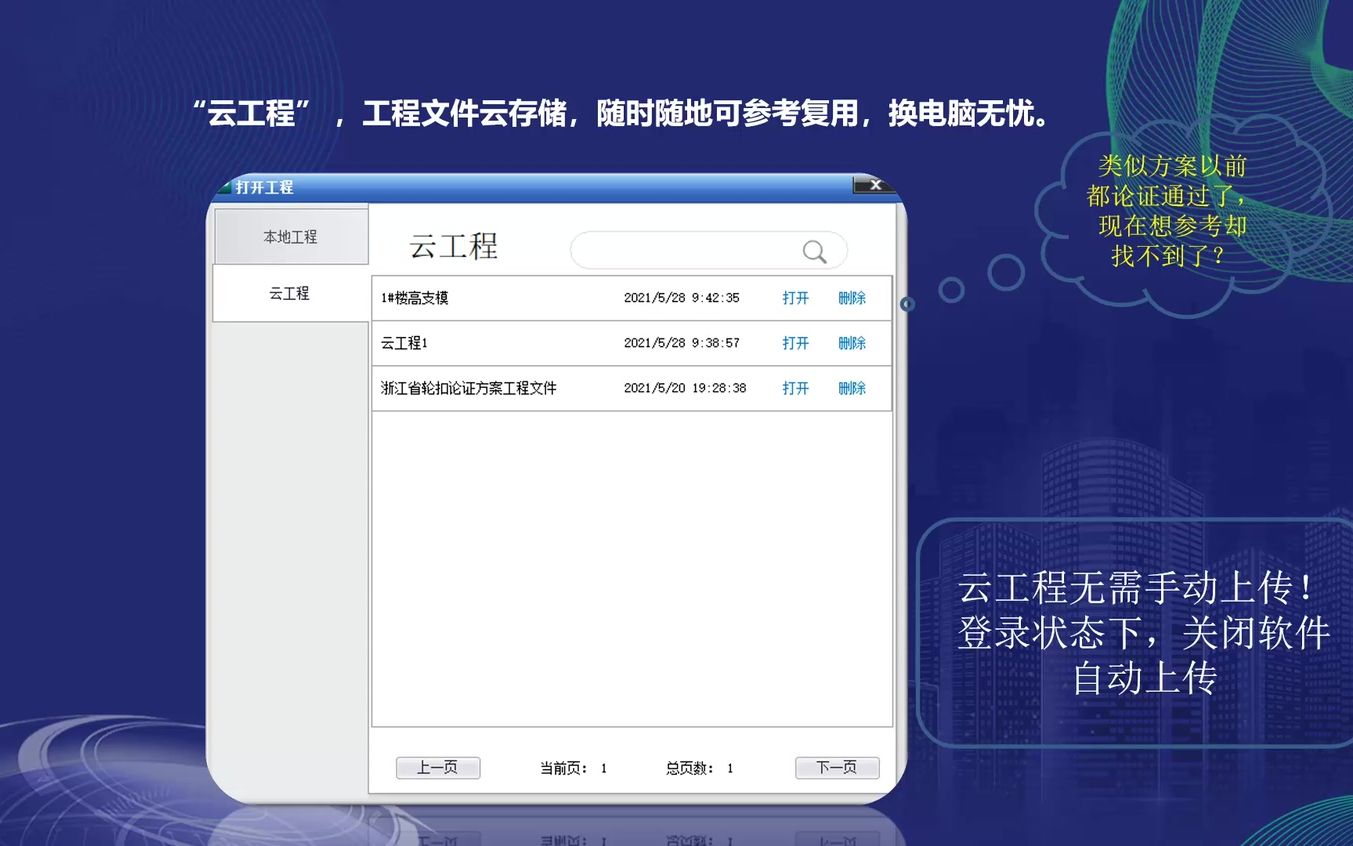Viewport: 1353px width, 846px height.
Task: Go to previous page with 上一页
Action: (x=438, y=768)
